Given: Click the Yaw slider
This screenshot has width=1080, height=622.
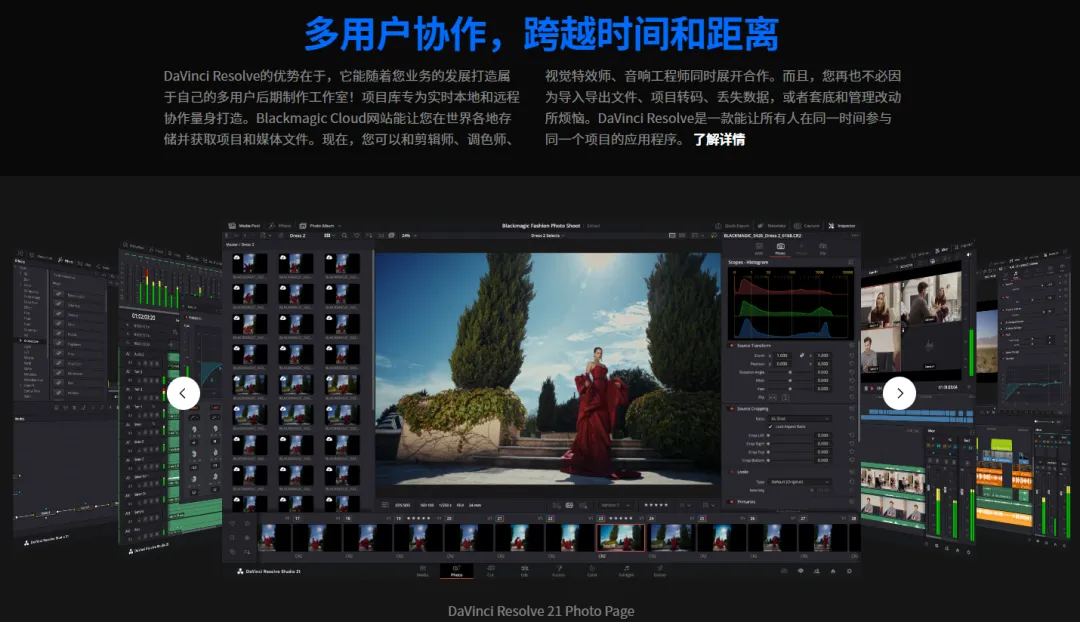Looking at the screenshot, I should tap(790, 388).
